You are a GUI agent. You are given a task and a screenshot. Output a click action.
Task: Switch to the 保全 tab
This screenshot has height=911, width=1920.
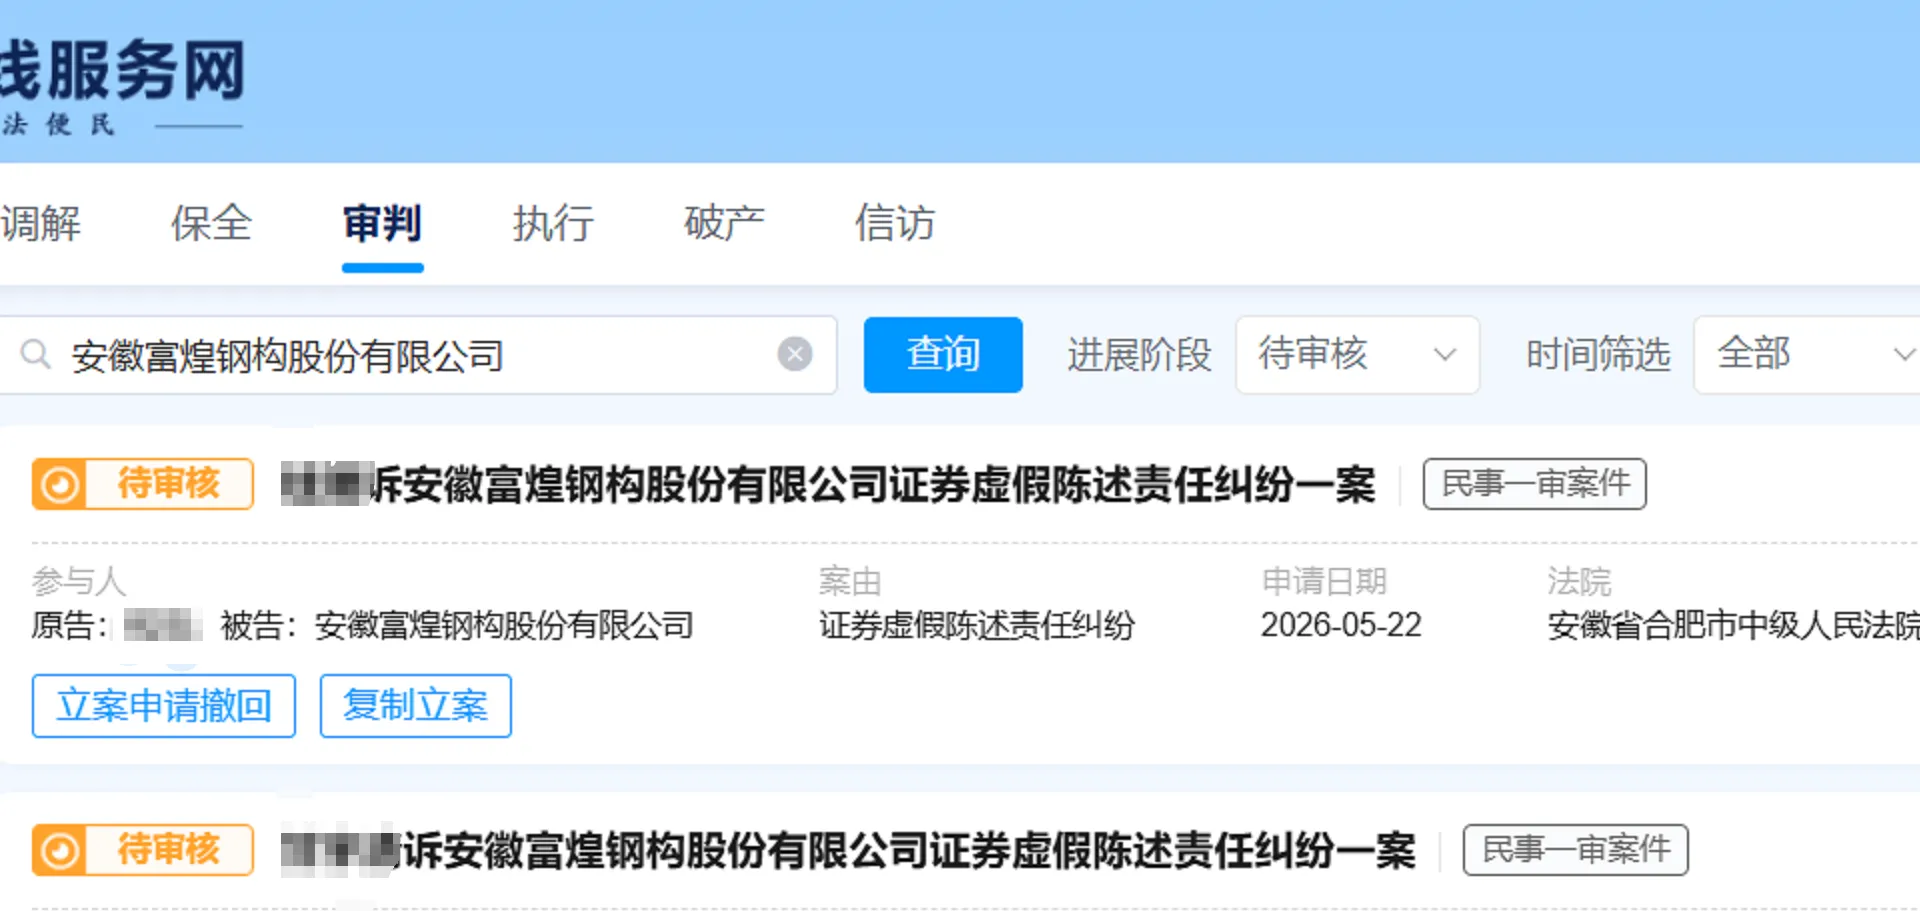211,223
